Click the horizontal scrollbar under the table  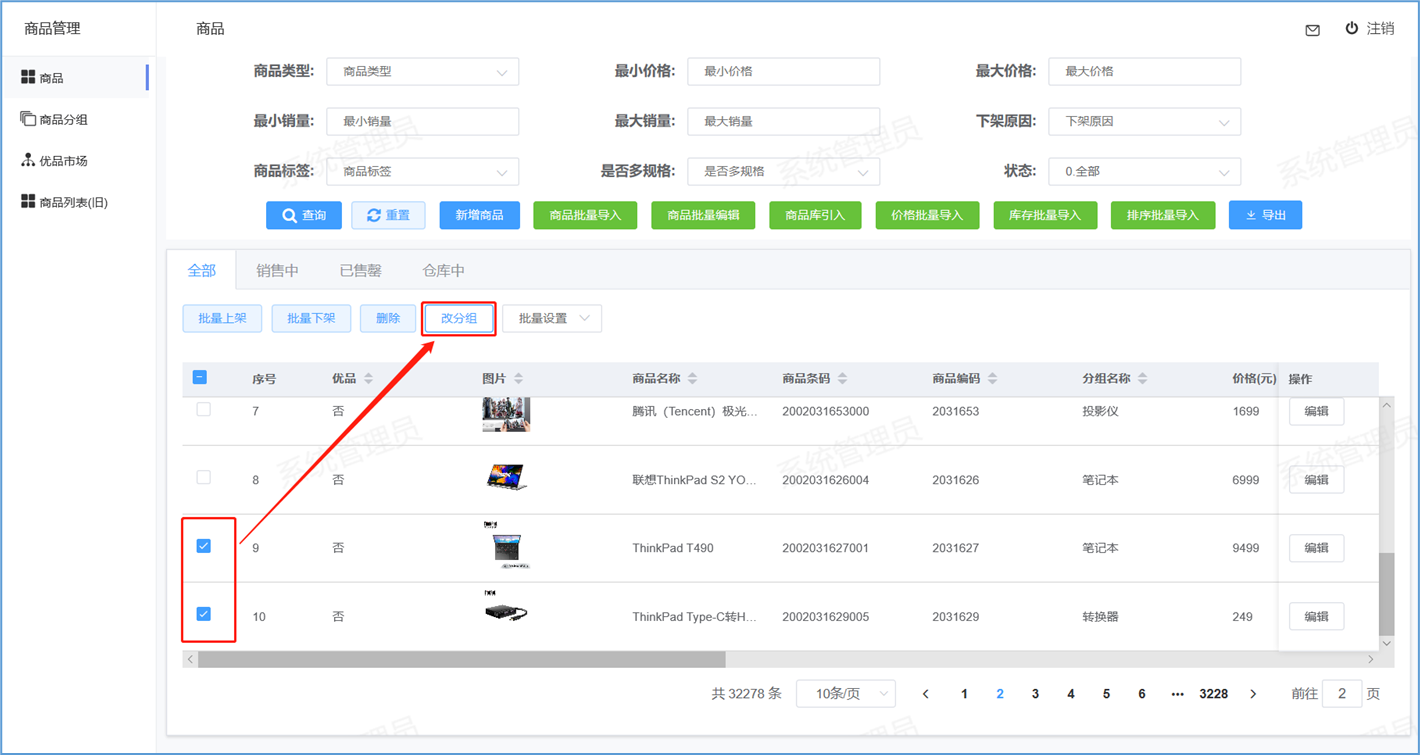[461, 660]
